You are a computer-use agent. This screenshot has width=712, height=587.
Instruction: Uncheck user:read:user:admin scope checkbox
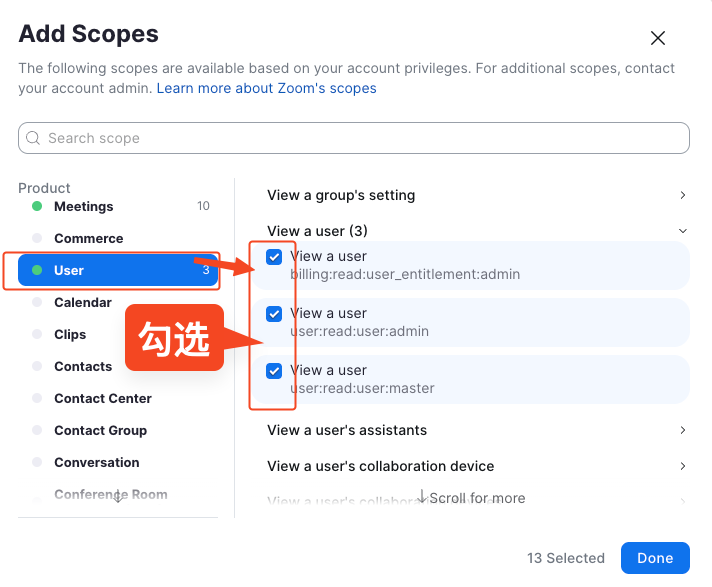pos(274,314)
